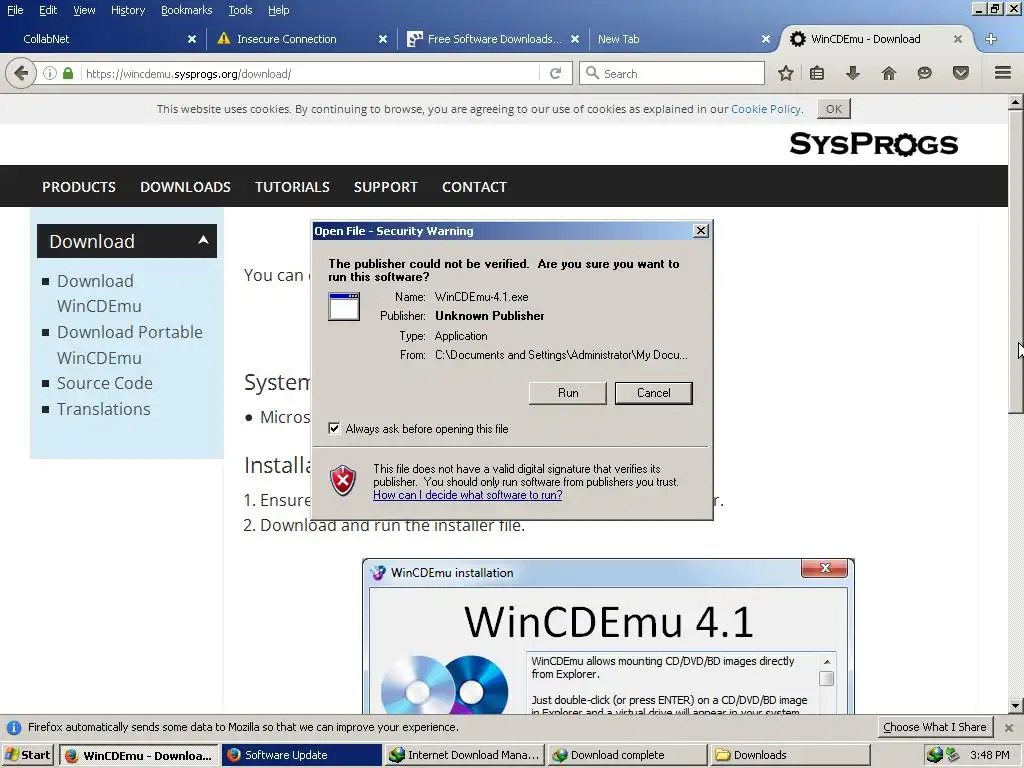This screenshot has height=768, width=1024.
Task: Open the File menu
Action: pyautogui.click(x=14, y=10)
